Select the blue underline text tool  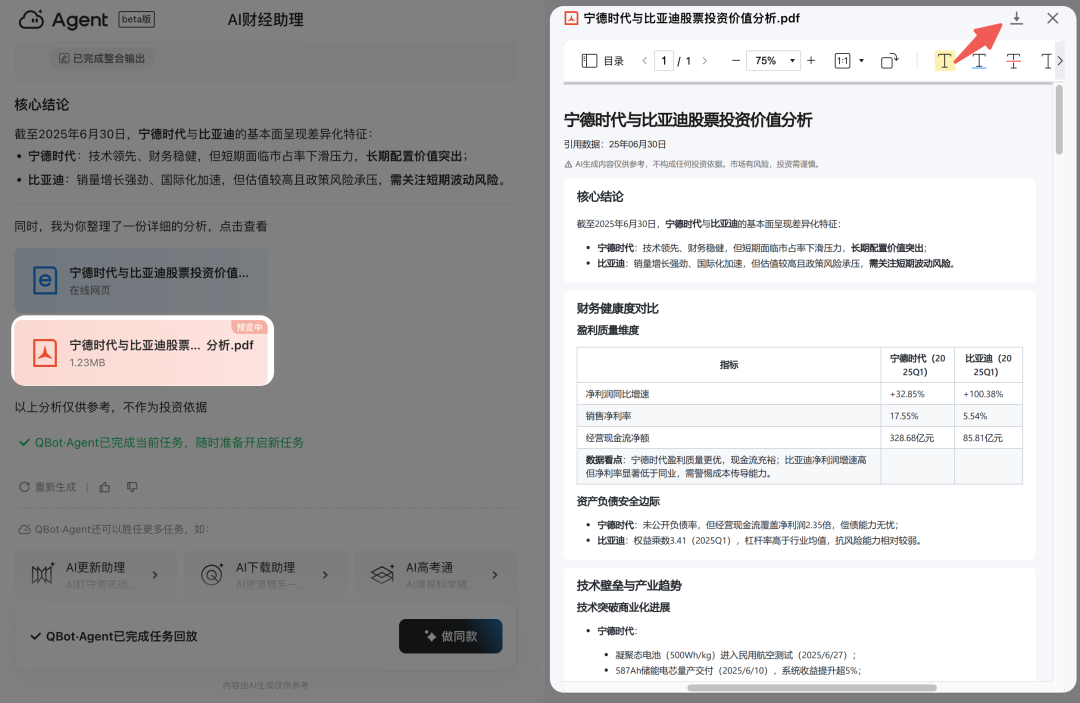[x=979, y=61]
